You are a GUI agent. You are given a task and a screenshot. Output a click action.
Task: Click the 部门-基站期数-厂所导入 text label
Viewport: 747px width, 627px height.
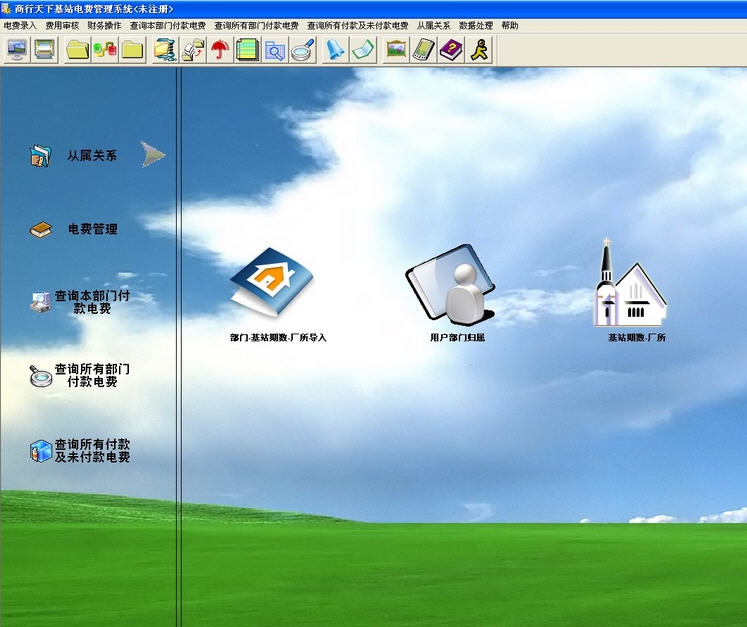pyautogui.click(x=278, y=338)
